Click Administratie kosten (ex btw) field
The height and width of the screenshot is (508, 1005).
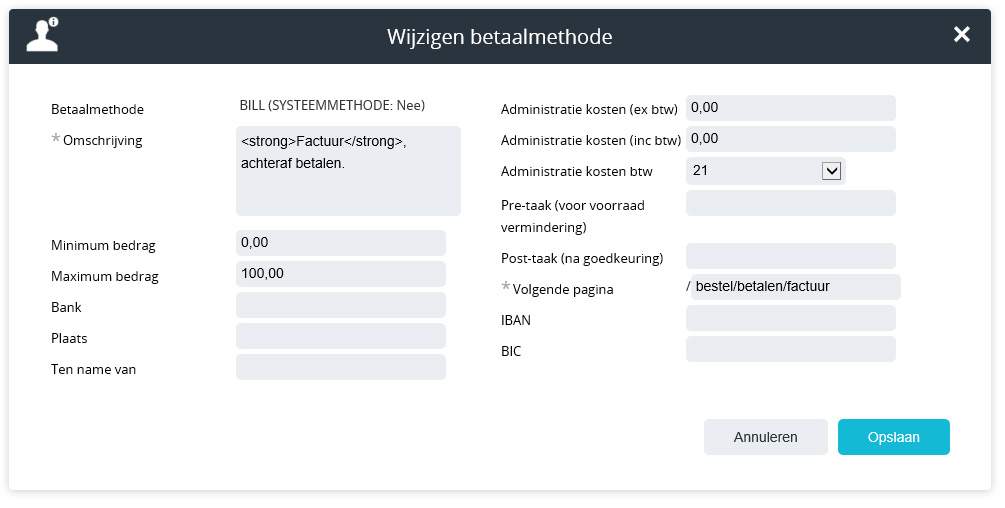[790, 108]
